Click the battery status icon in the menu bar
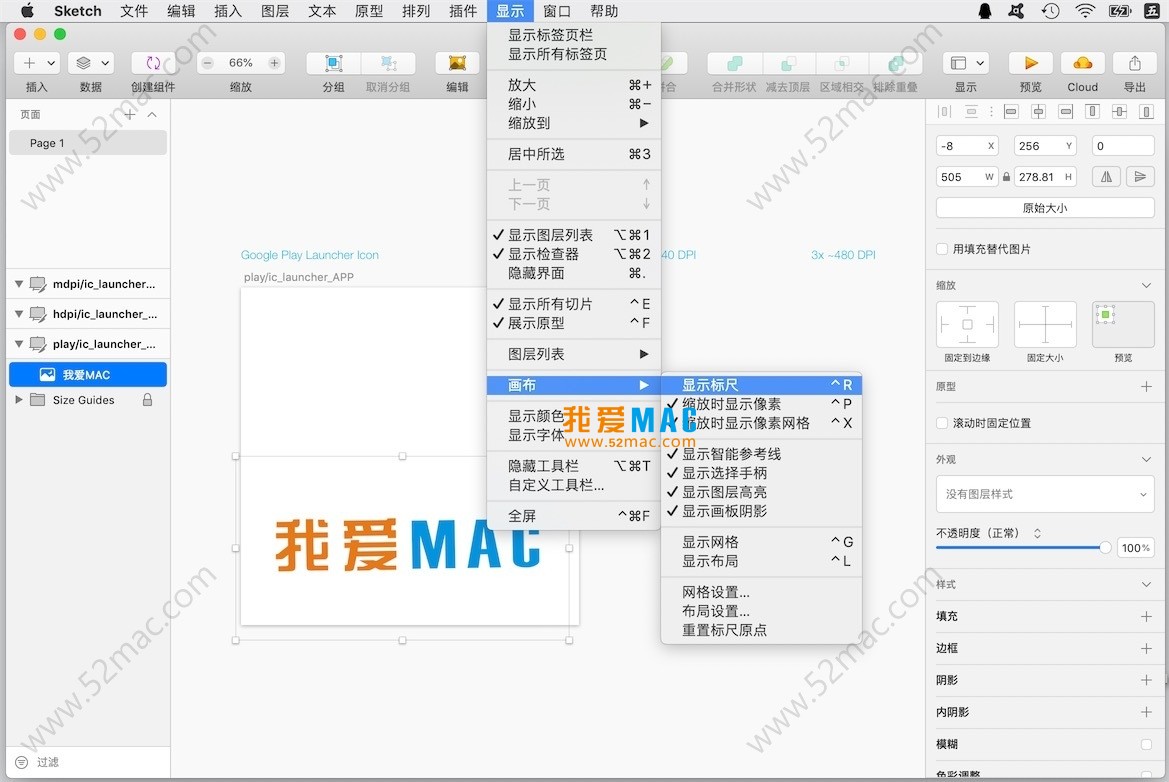This screenshot has height=782, width=1169. click(1120, 10)
